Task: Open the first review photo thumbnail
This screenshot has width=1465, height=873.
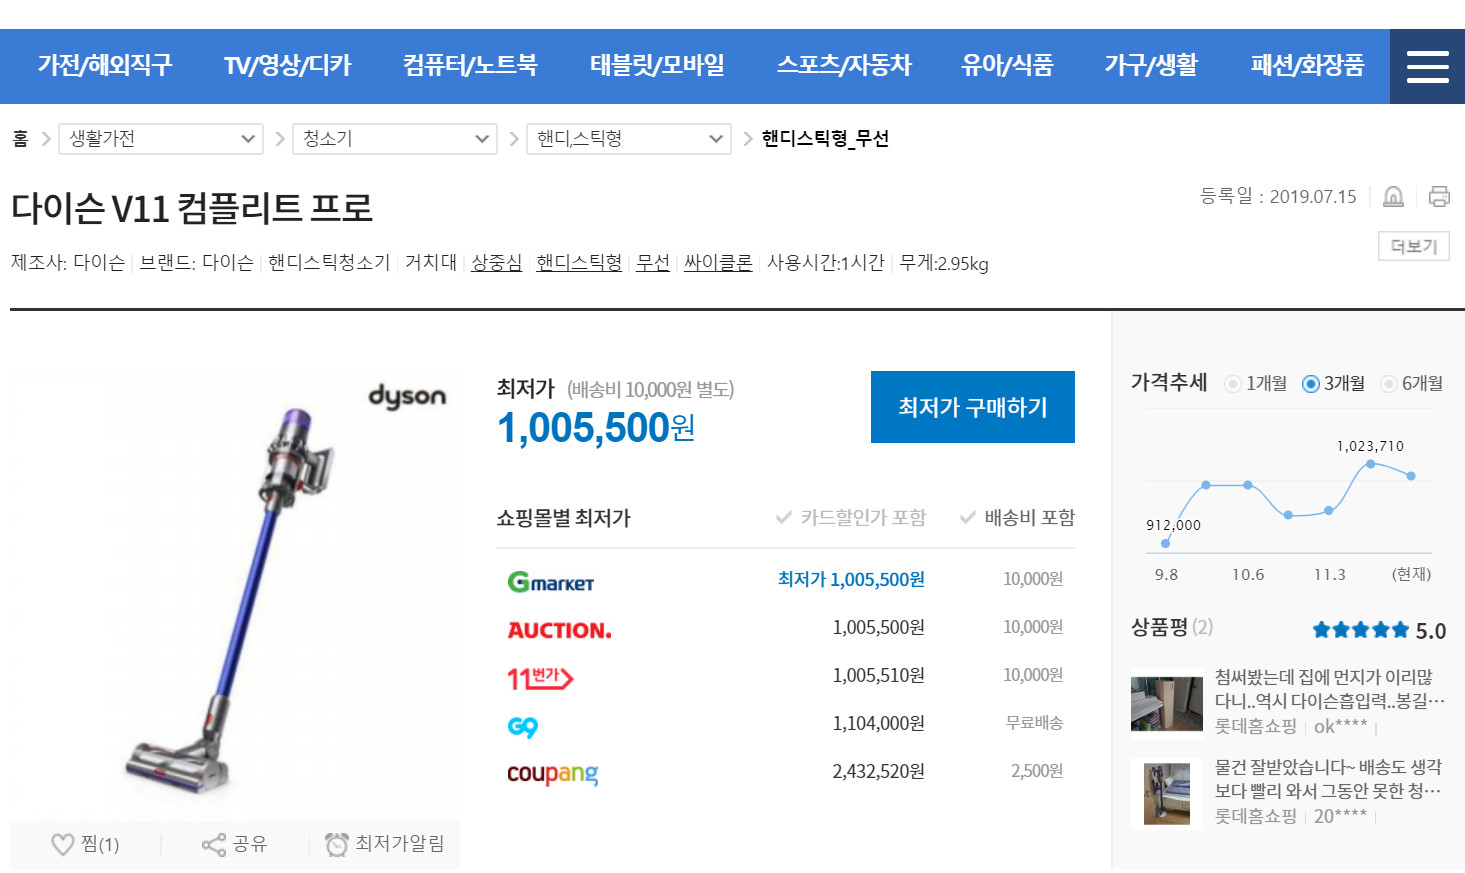Action: pos(1167,704)
